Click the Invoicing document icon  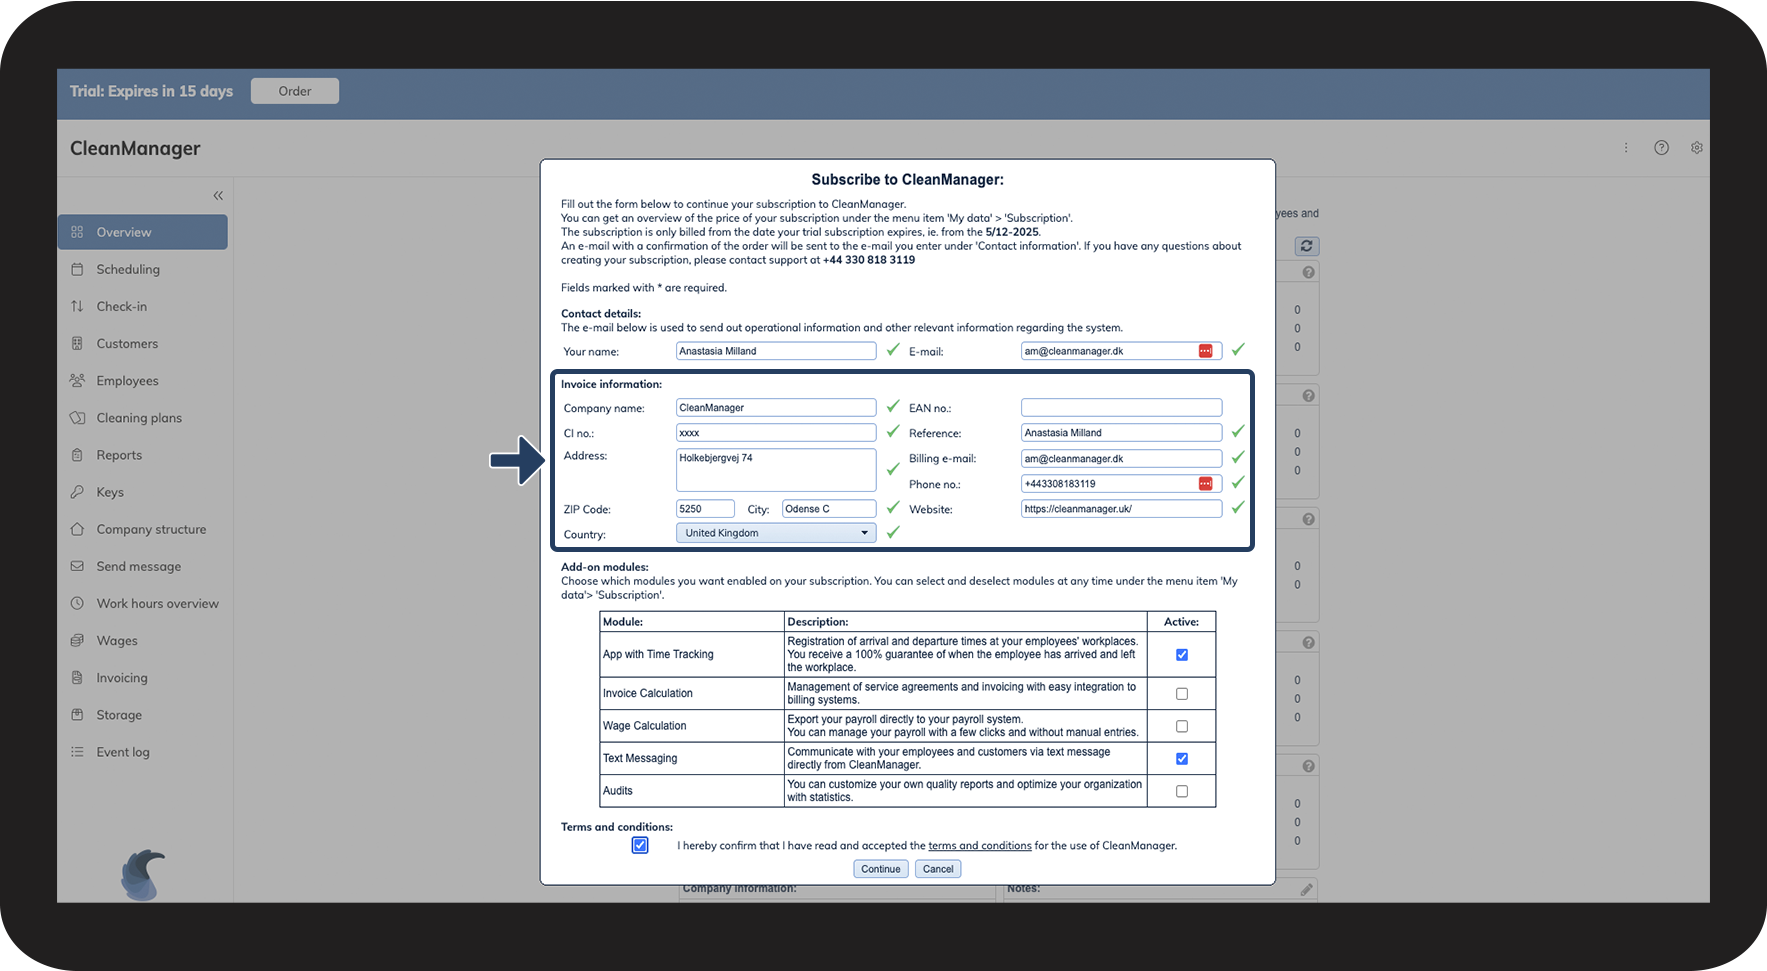77,678
